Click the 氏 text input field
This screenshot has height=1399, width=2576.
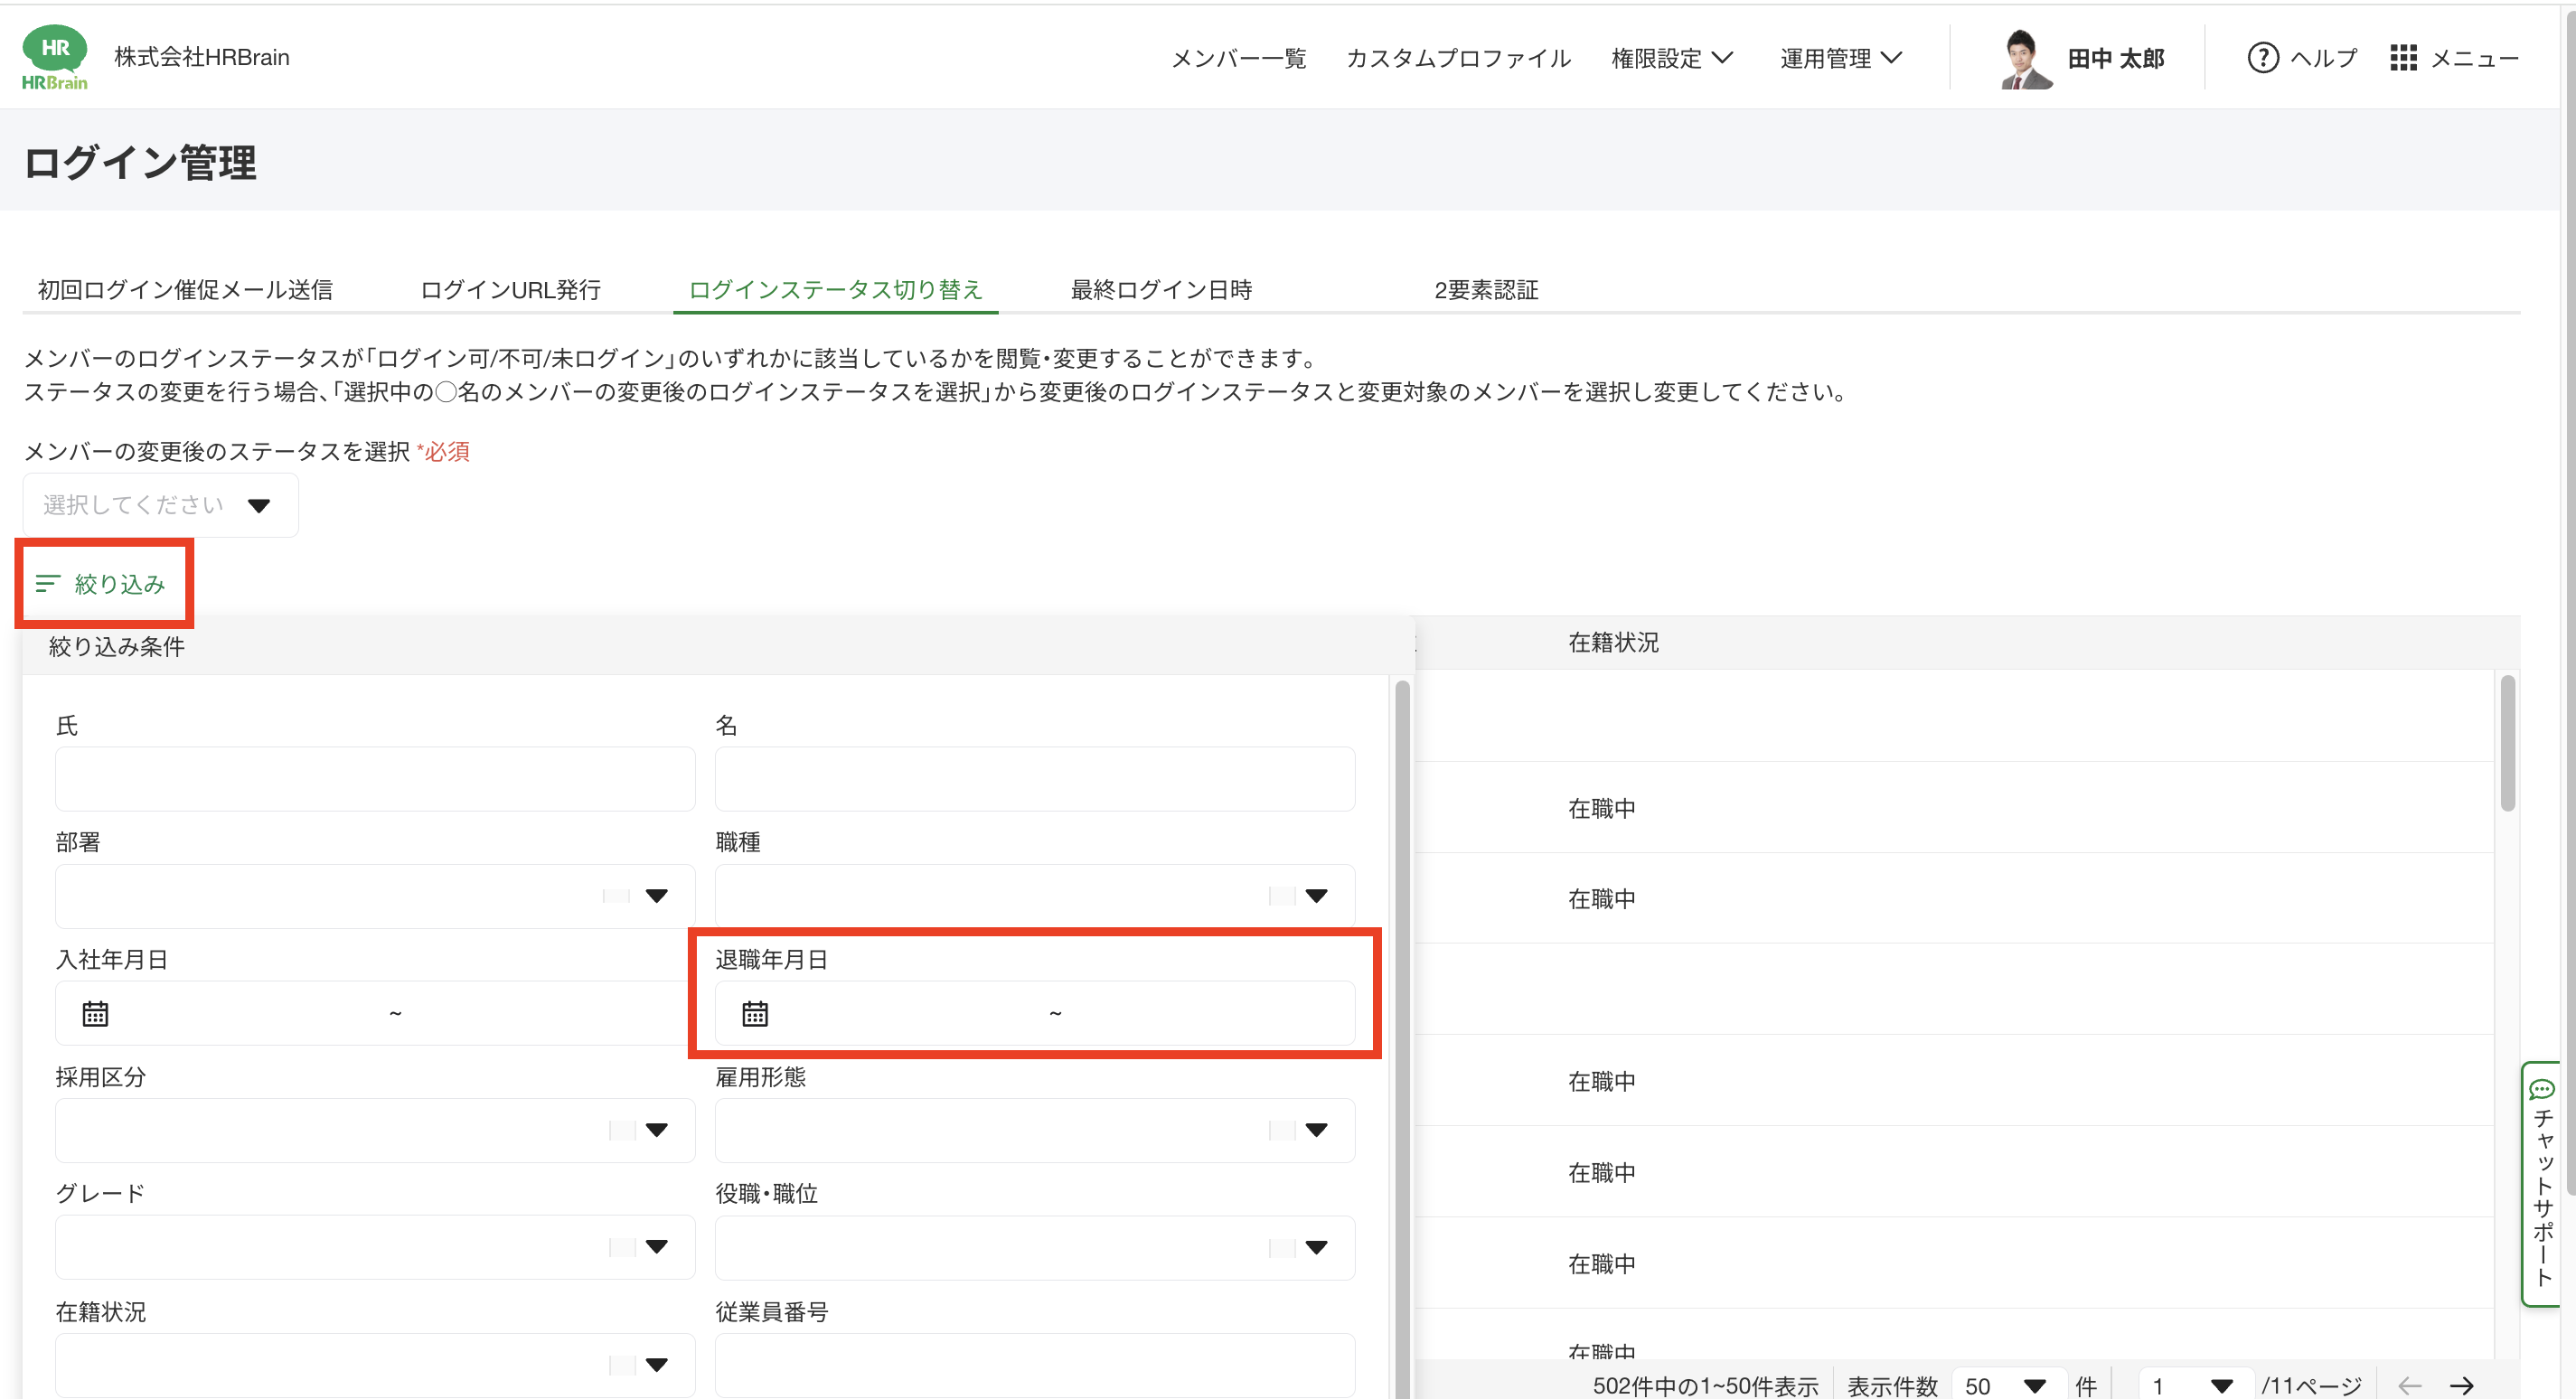point(374,778)
